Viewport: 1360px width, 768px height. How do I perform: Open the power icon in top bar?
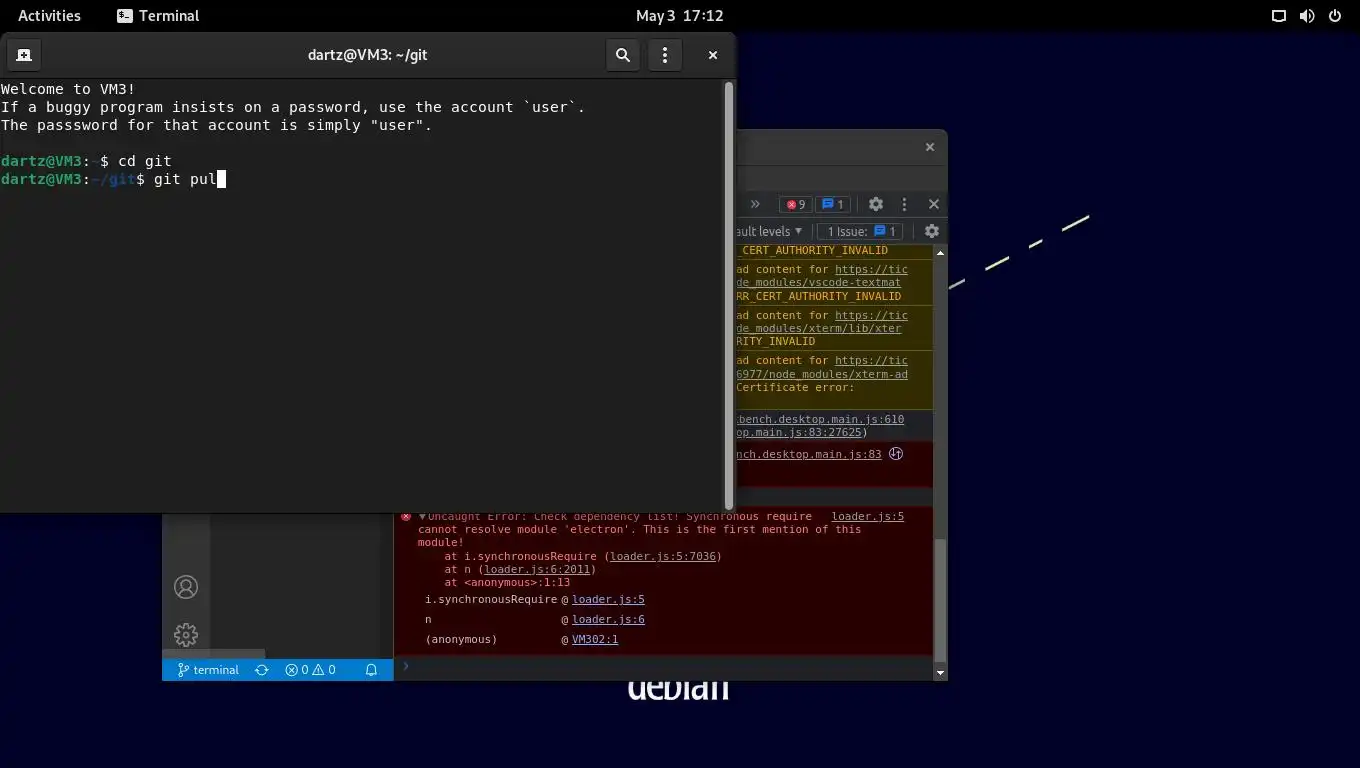[1334, 15]
